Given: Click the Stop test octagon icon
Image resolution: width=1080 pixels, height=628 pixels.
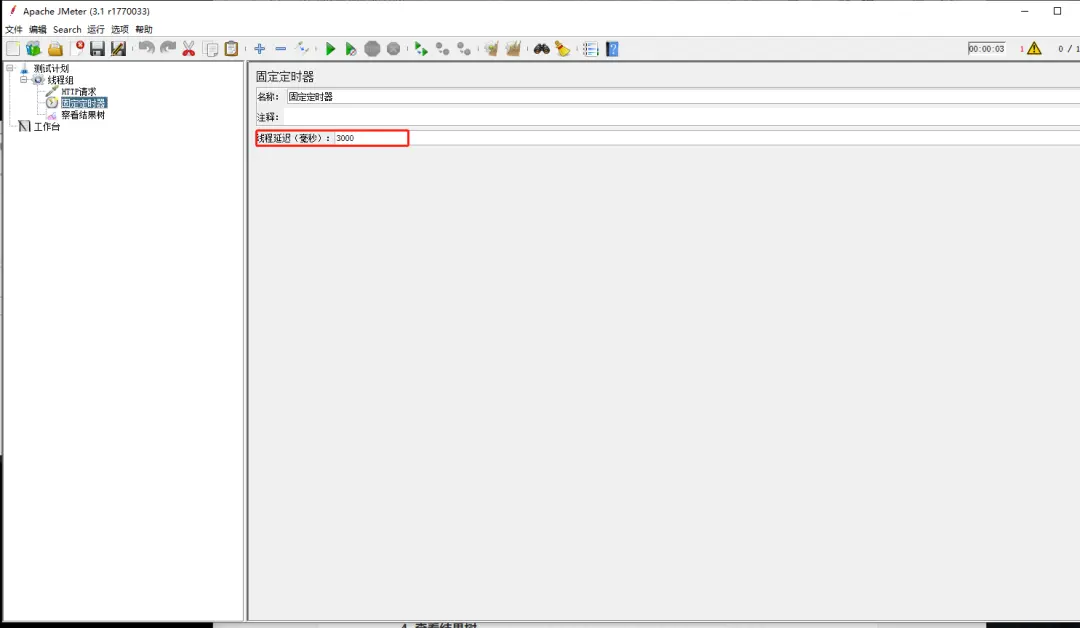Looking at the screenshot, I should tap(372, 49).
